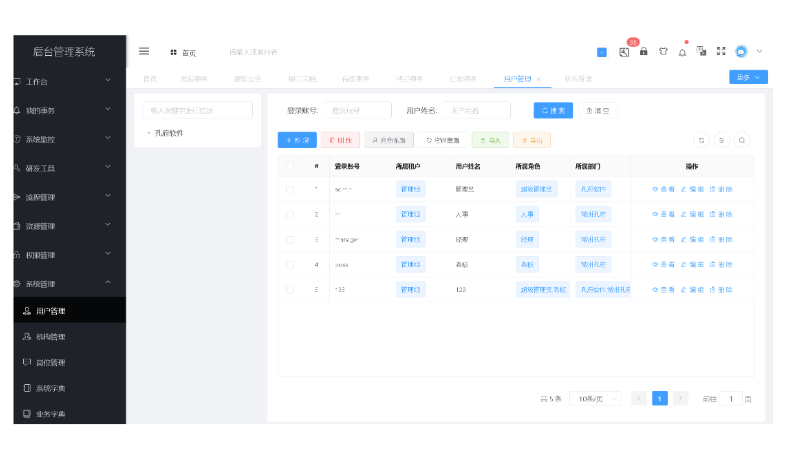Check the 123 row checkbox
Image resolution: width=800 pixels, height=453 pixels.
tap(290, 289)
